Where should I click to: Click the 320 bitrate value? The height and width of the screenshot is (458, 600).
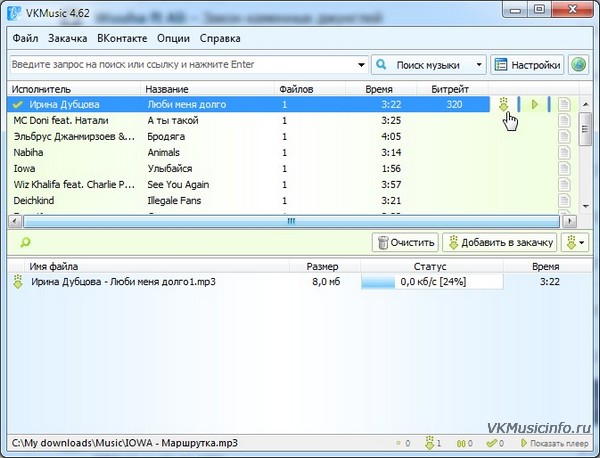pos(454,104)
